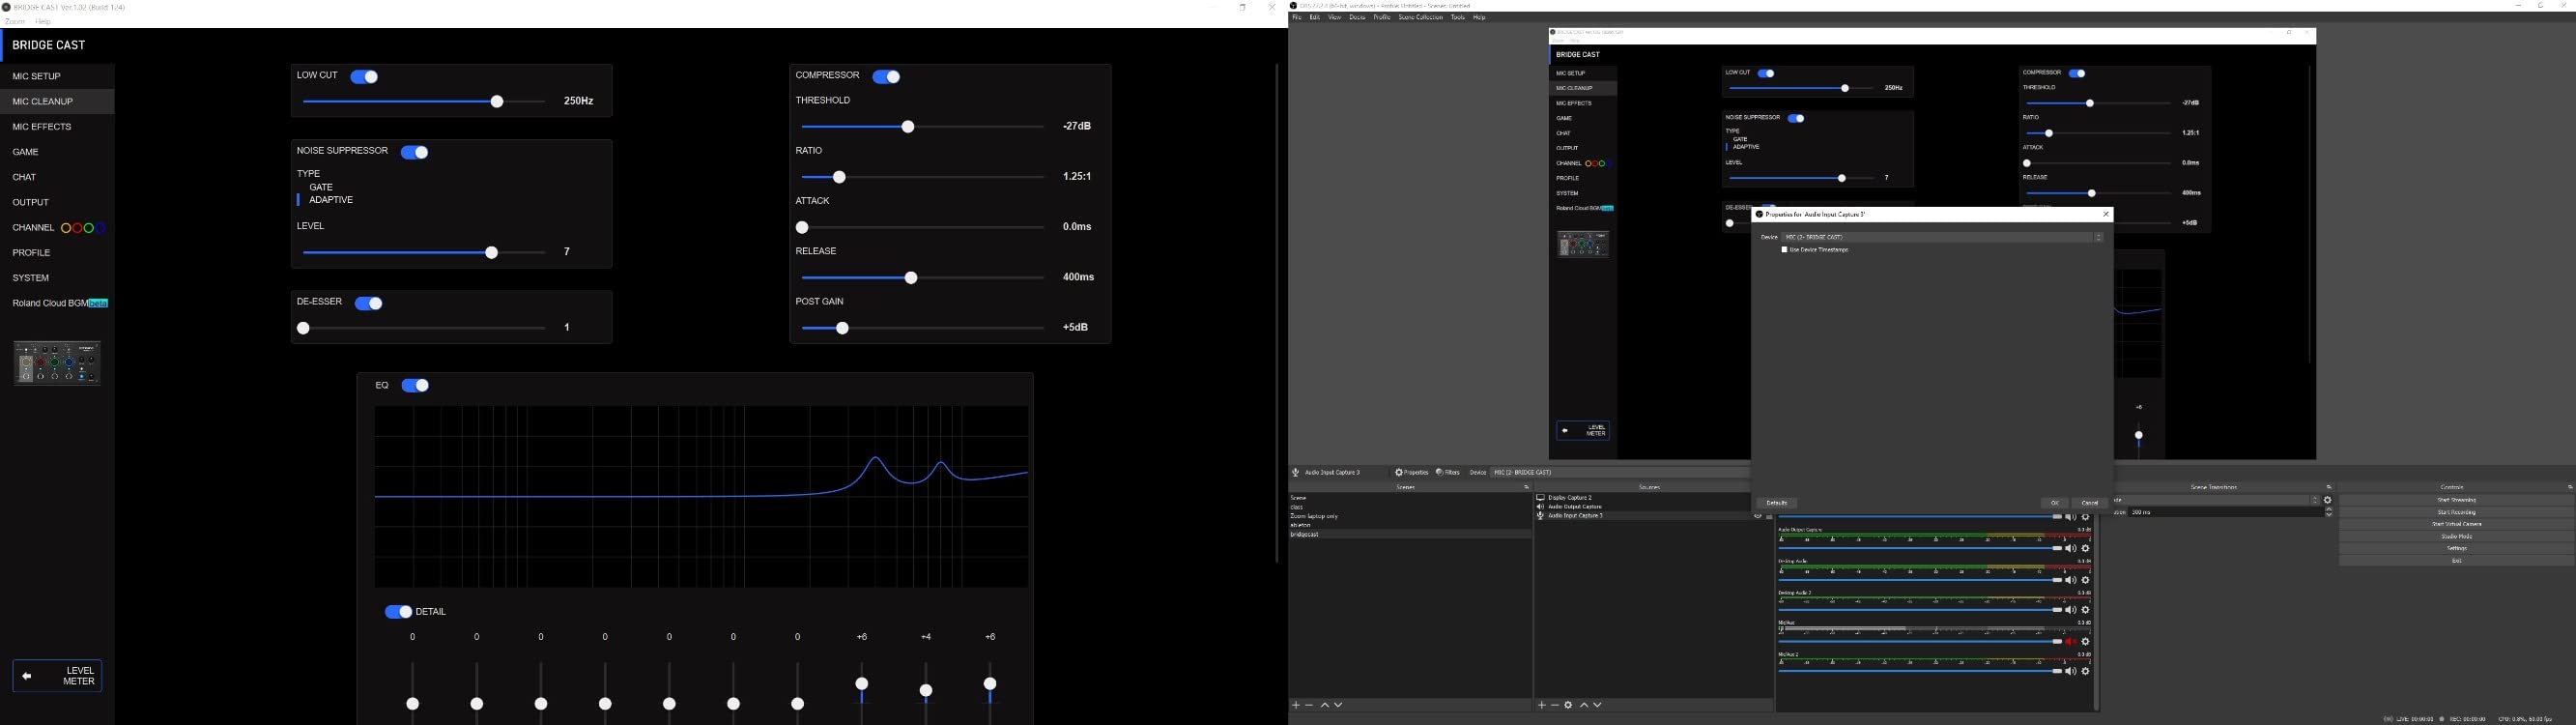Unmute the Mic/Aux red speaker icon
The width and height of the screenshot is (2576, 725).
pyautogui.click(x=2071, y=642)
